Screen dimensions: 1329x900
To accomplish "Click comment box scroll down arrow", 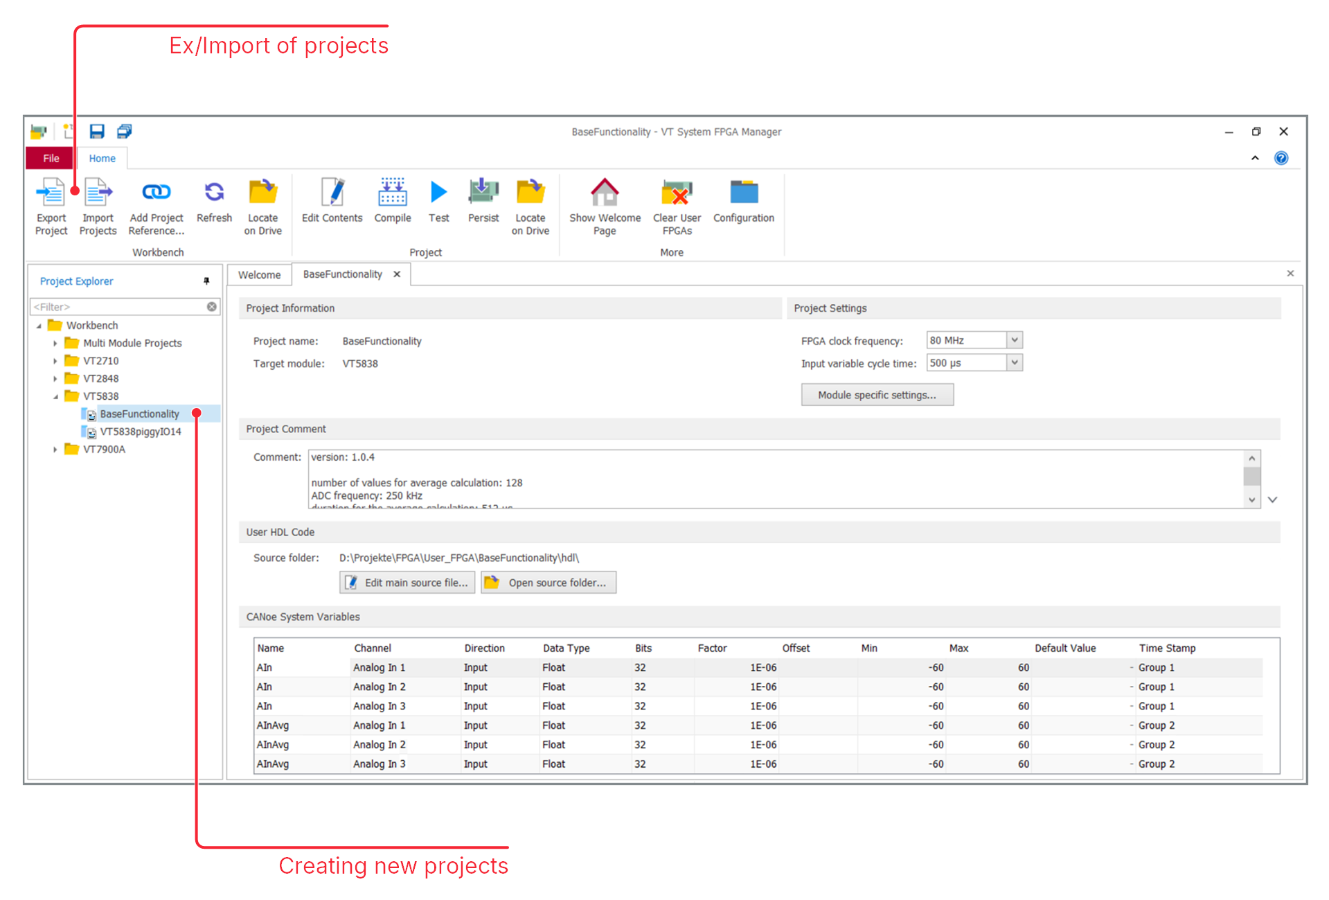I will [x=1252, y=500].
